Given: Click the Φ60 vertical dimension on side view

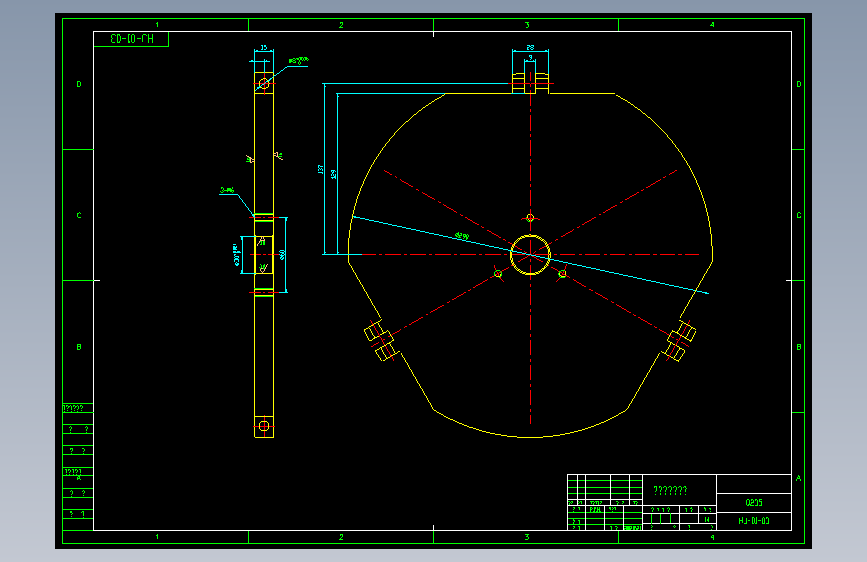Looking at the screenshot, I should click(x=282, y=254).
